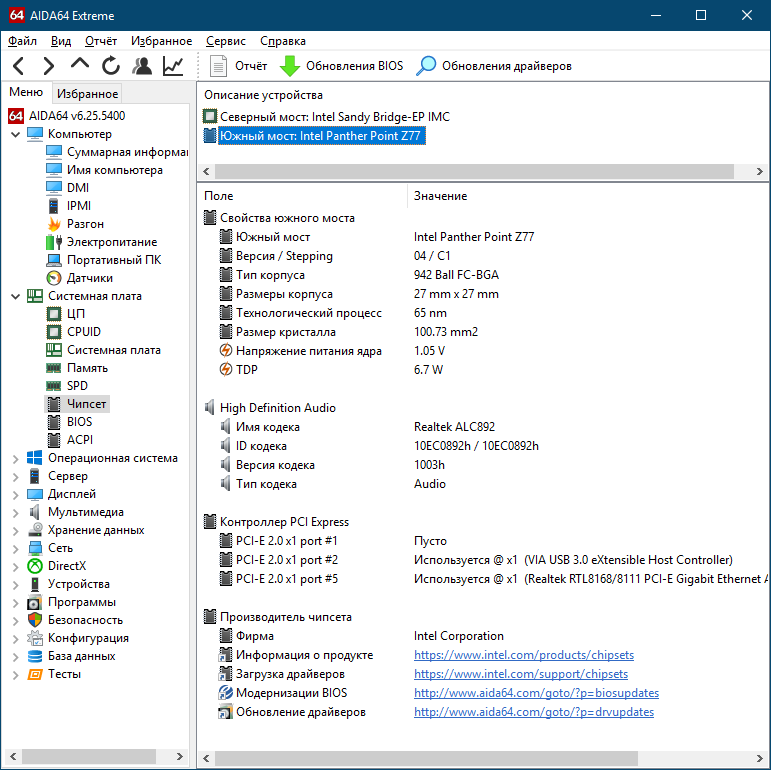The height and width of the screenshot is (770, 771).
Task: Open the aida64 biosupdates link
Action: (x=536, y=693)
